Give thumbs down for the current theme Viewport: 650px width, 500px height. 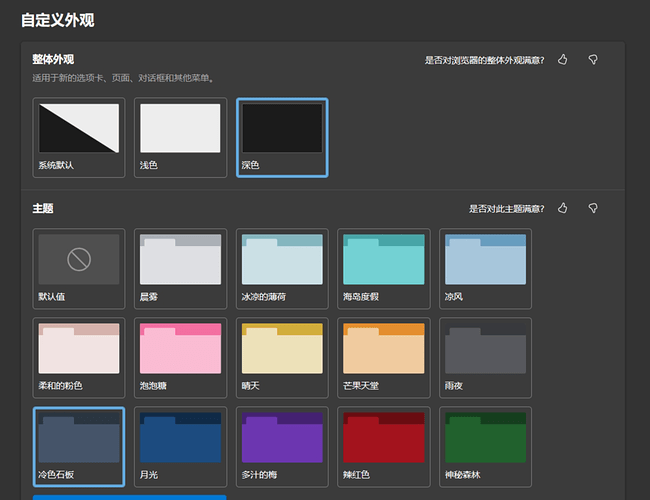pyautogui.click(x=593, y=208)
